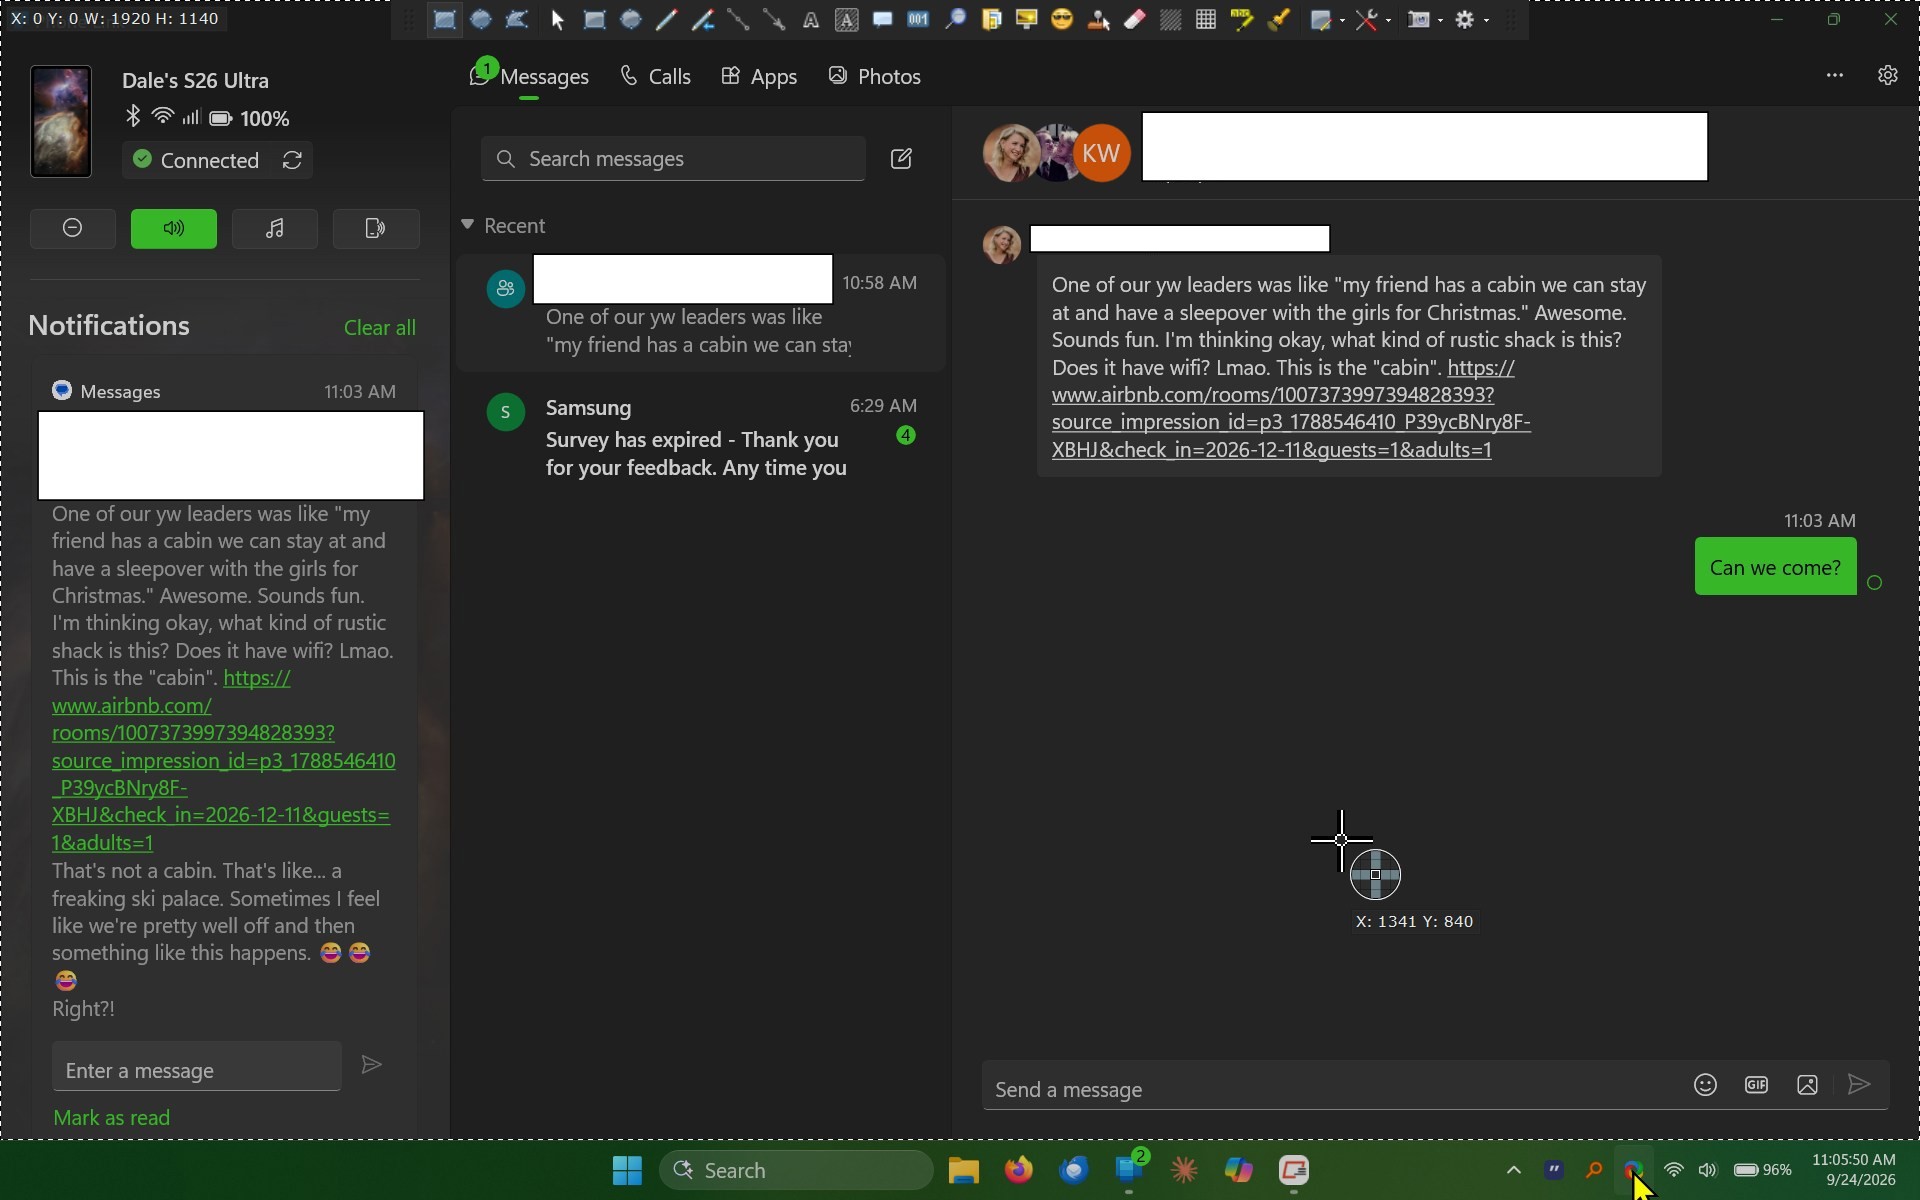Show hidden icons in the system tray

click(1513, 1170)
